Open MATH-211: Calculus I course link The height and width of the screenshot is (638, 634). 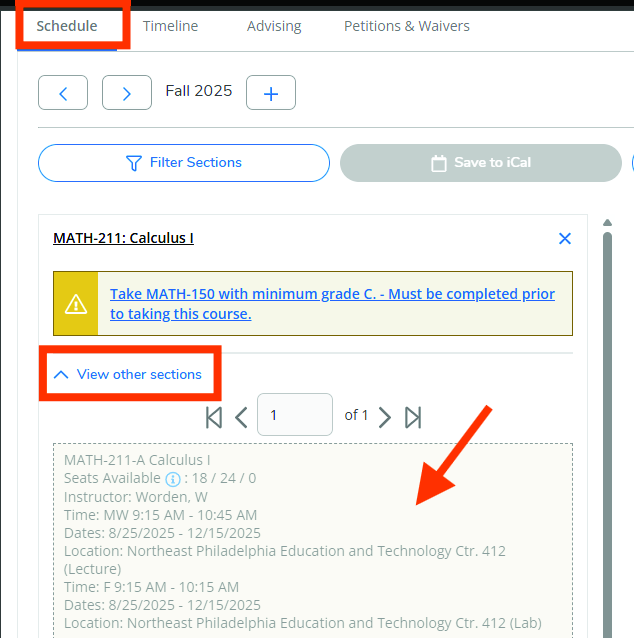coord(123,238)
